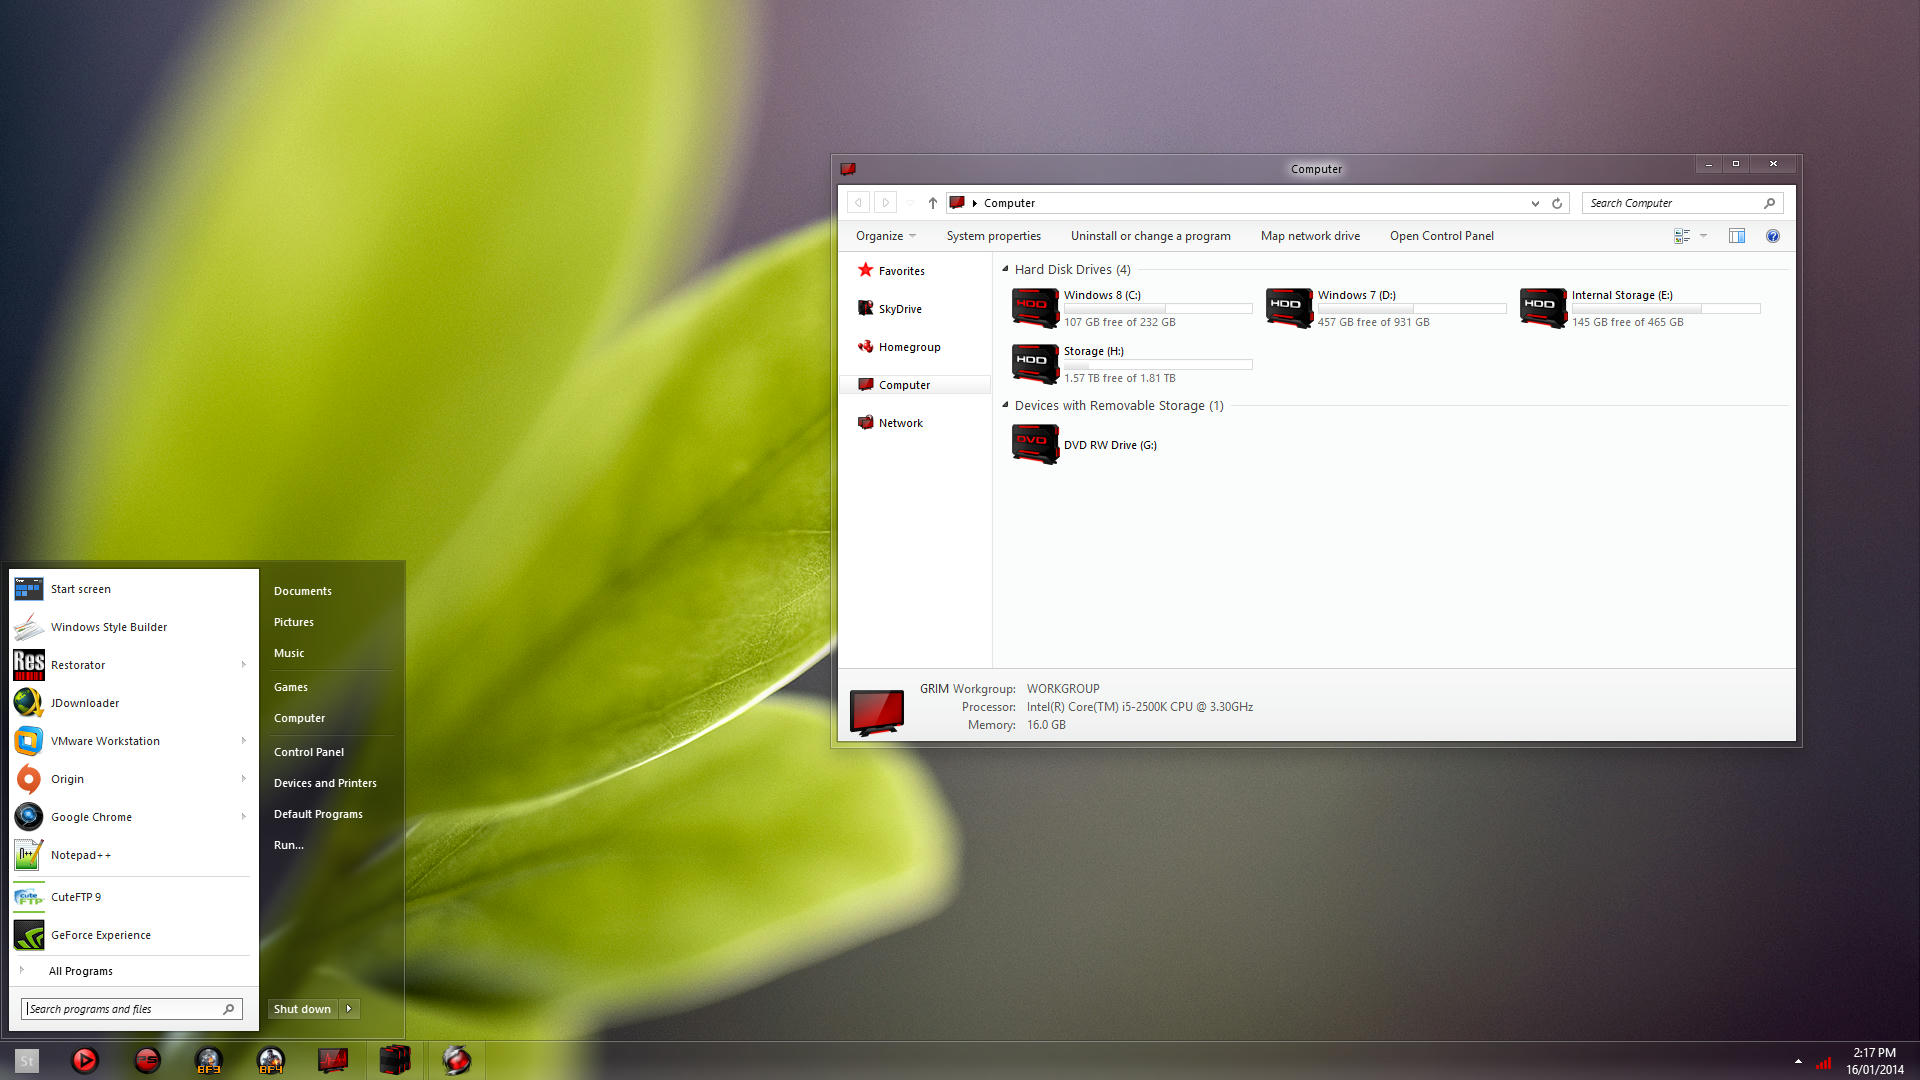This screenshot has width=1920, height=1080.
Task: Select Devices and Printers menu entry
Action: point(325,783)
